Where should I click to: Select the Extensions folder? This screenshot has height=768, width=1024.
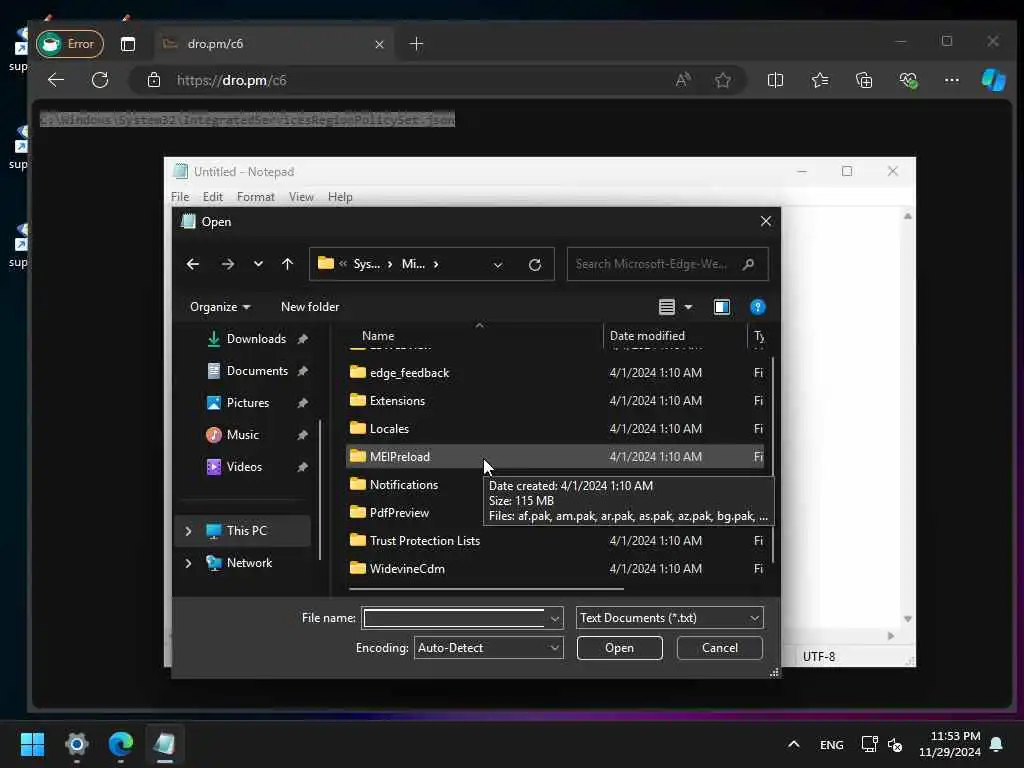(x=555, y=401)
